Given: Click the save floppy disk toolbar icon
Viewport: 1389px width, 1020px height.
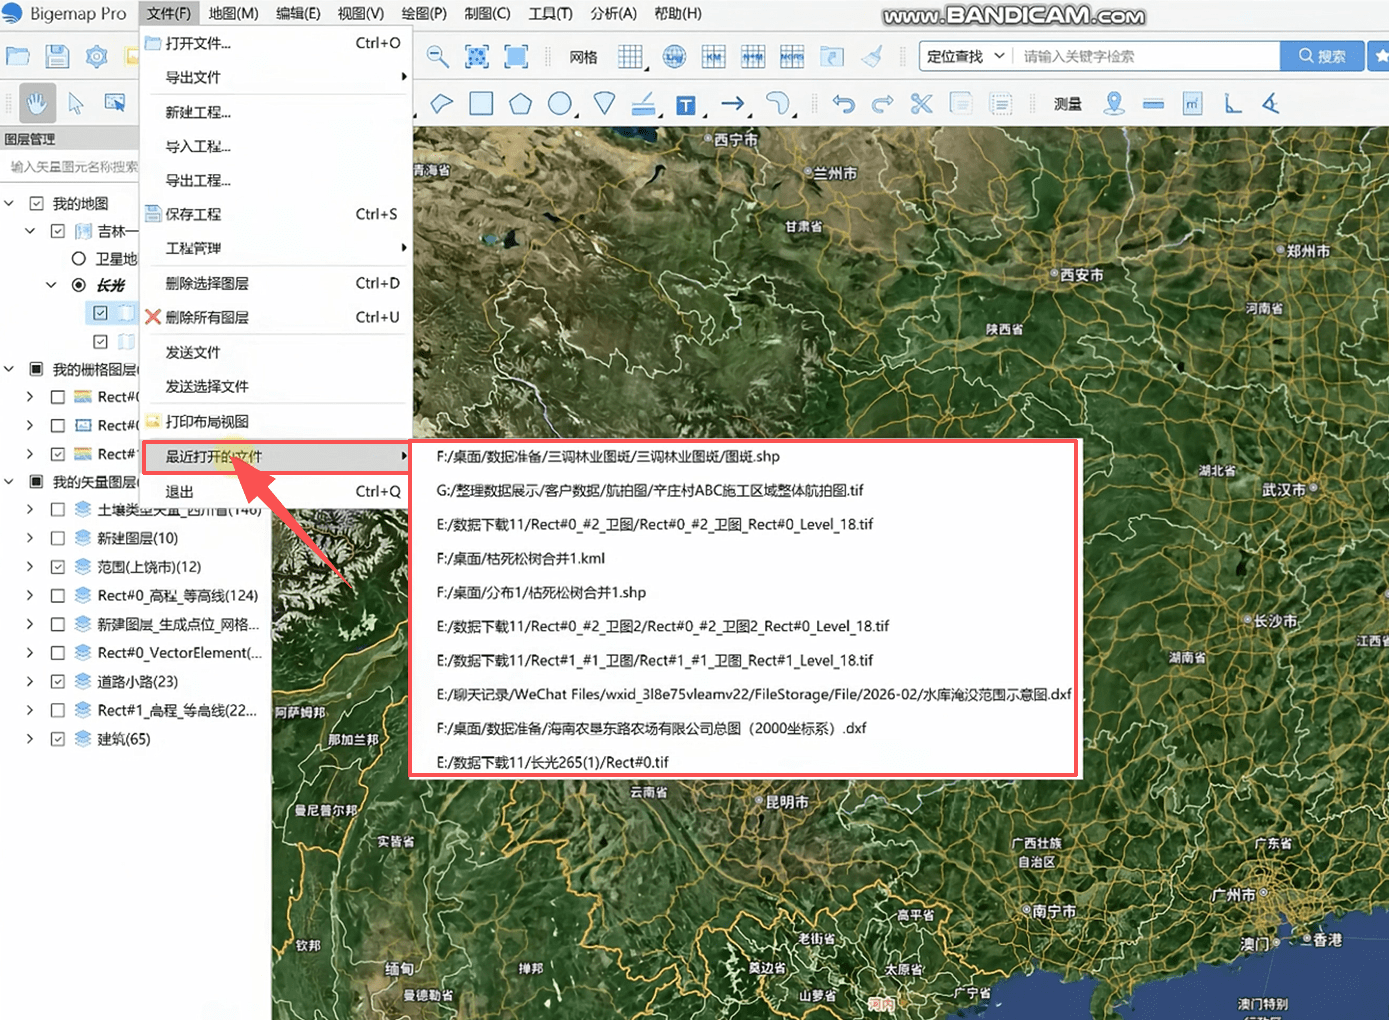Looking at the screenshot, I should [57, 57].
